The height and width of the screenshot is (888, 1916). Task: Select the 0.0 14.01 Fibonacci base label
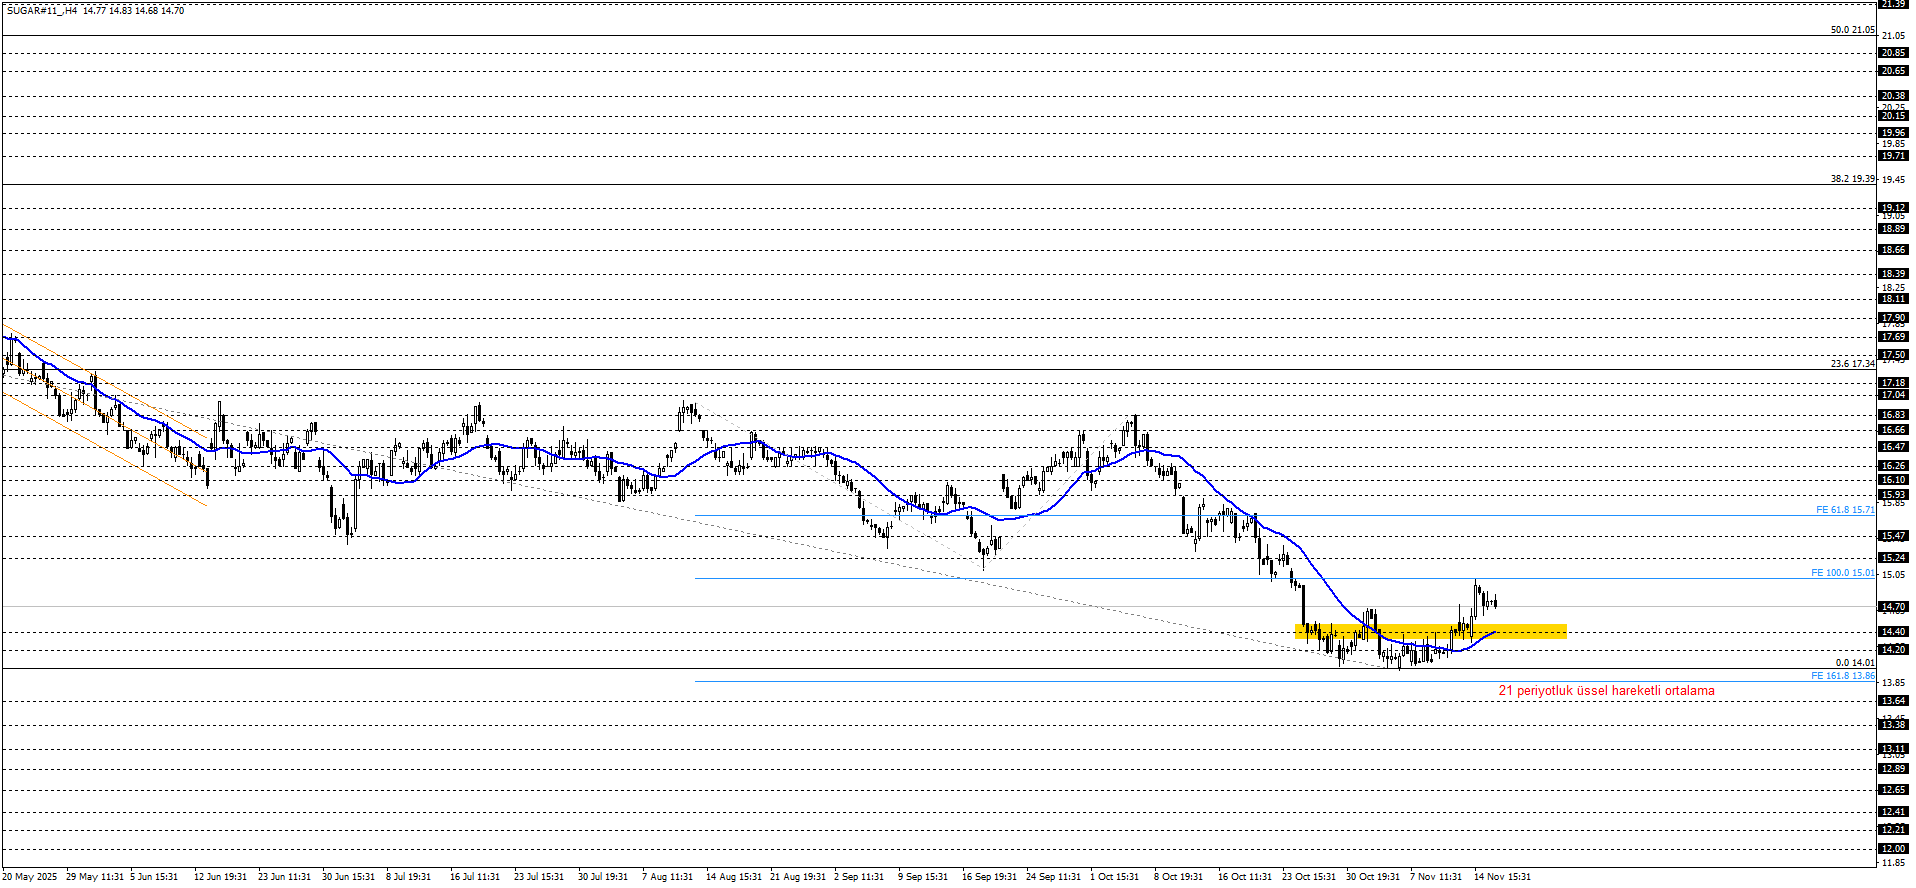[1854, 663]
